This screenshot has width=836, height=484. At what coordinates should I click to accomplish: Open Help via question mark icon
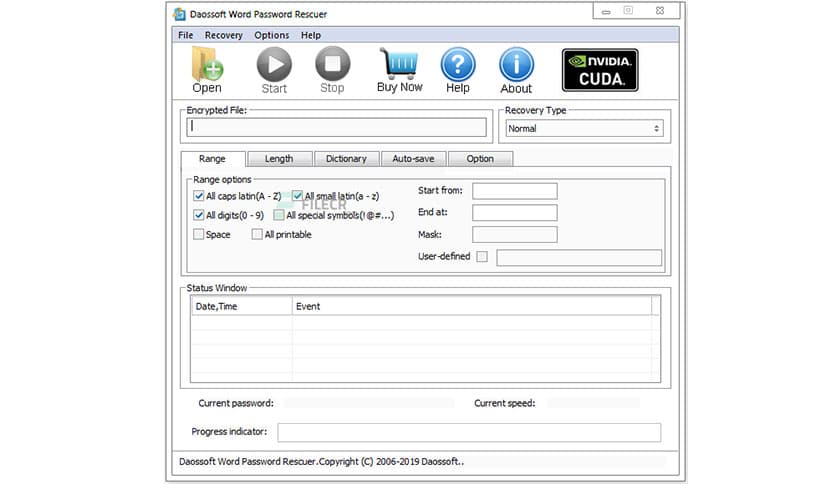(457, 70)
